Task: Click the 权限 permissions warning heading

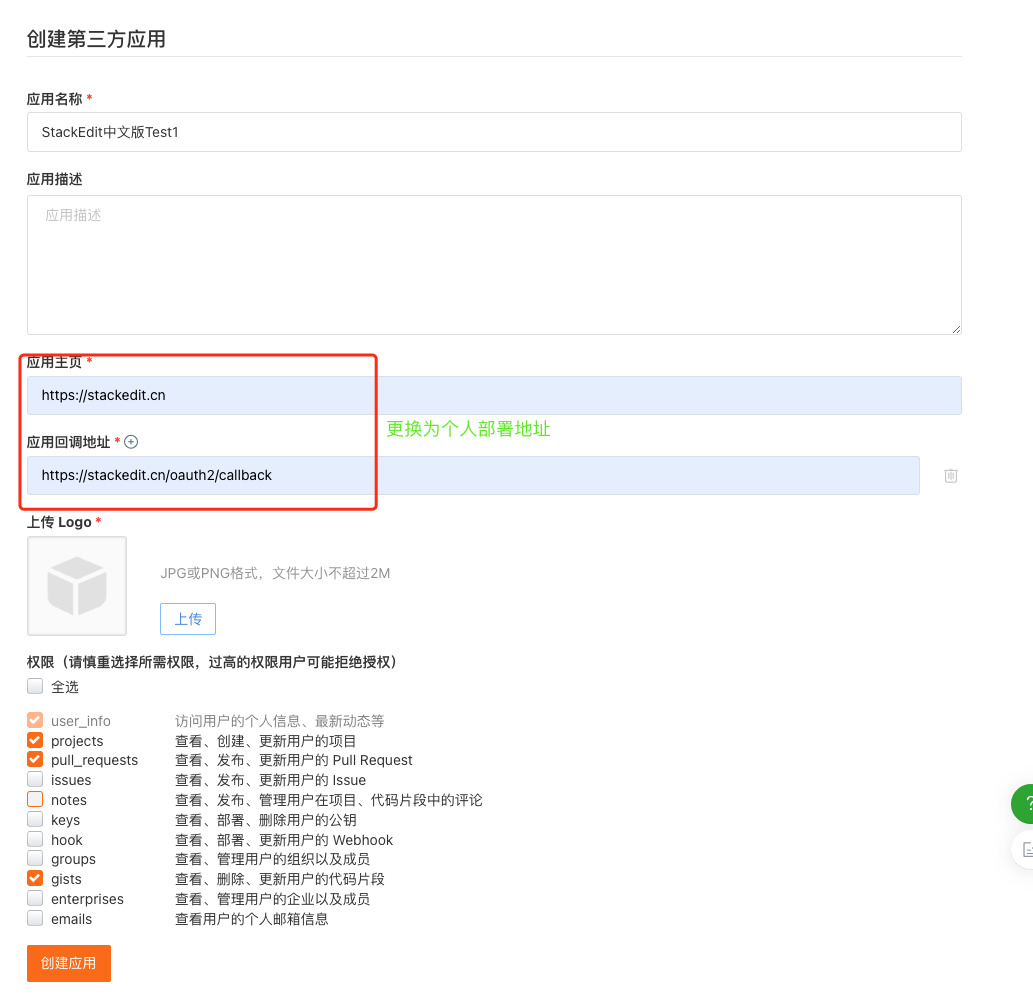Action: point(211,662)
